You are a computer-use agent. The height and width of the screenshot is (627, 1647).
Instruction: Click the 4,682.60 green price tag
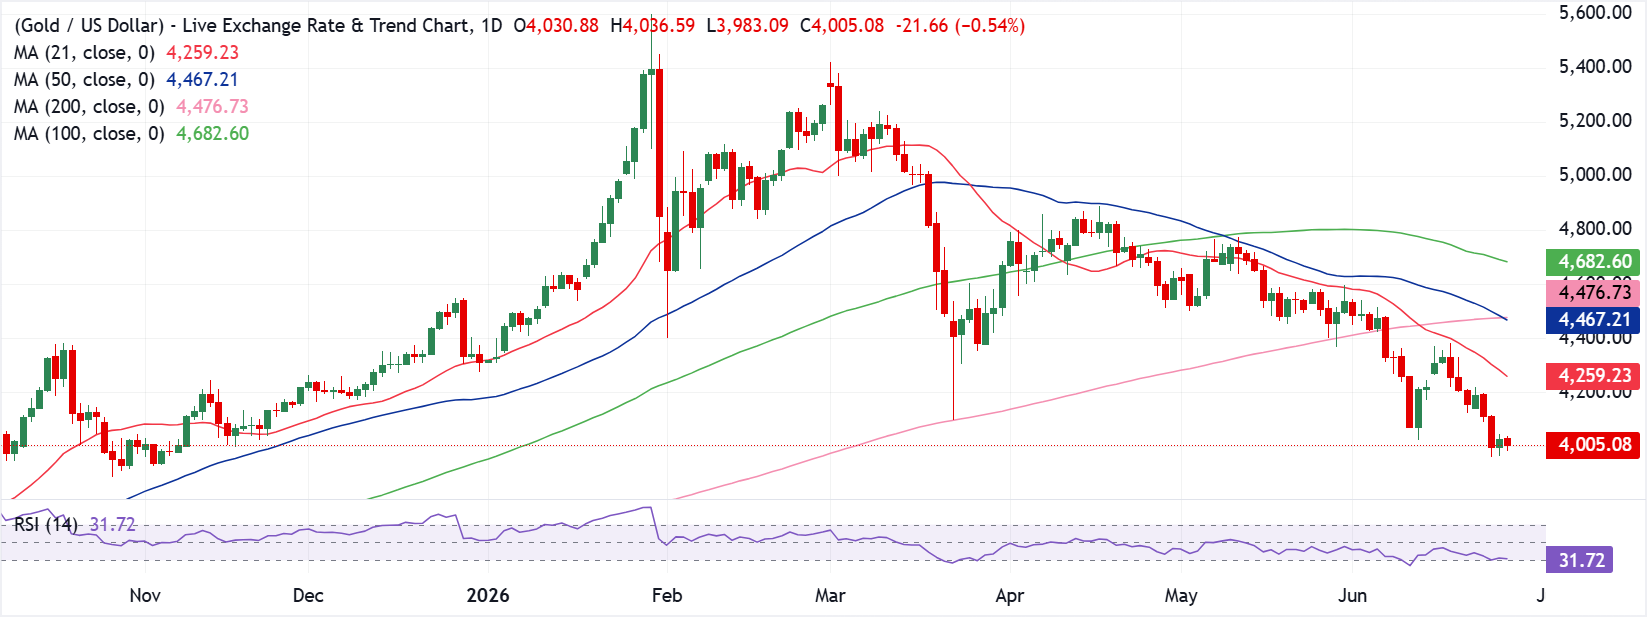click(x=1593, y=262)
